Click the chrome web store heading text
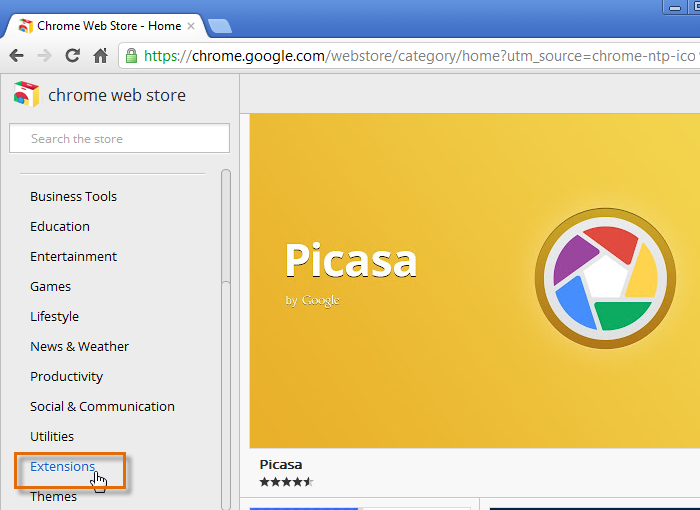This screenshot has height=510, width=700. (x=117, y=95)
